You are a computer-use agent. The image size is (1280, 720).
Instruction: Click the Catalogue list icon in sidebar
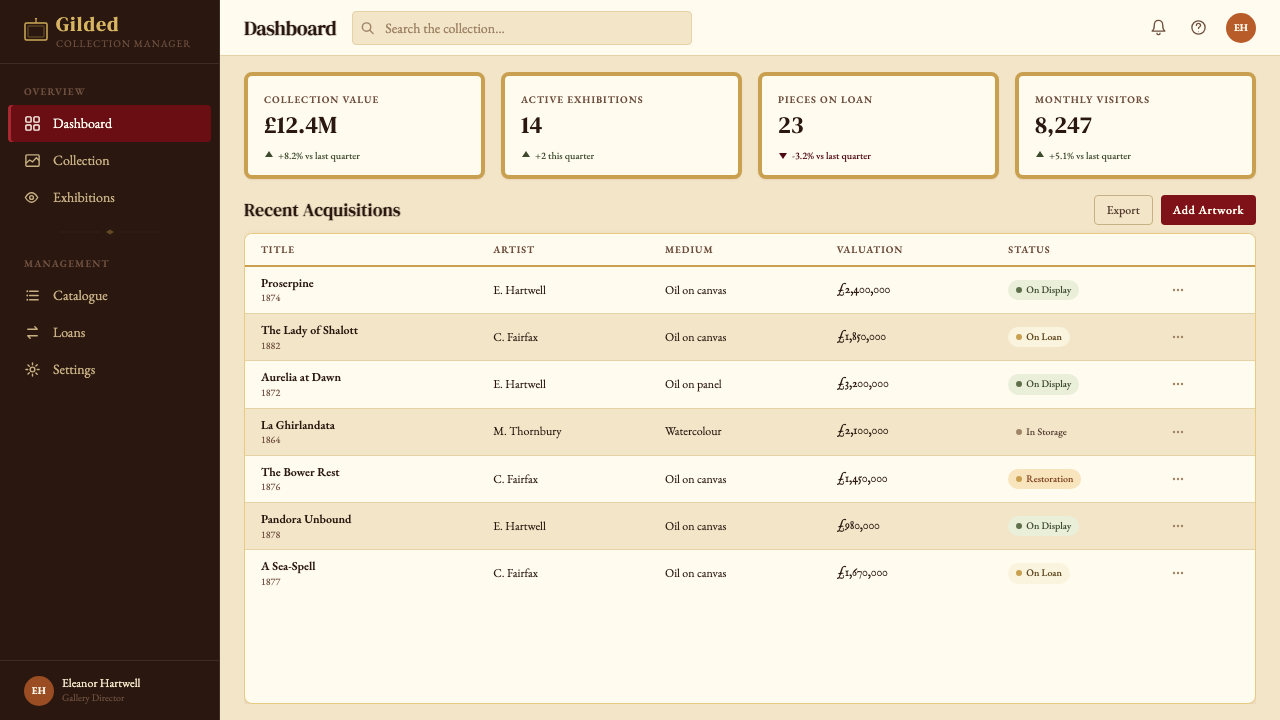pos(32,296)
